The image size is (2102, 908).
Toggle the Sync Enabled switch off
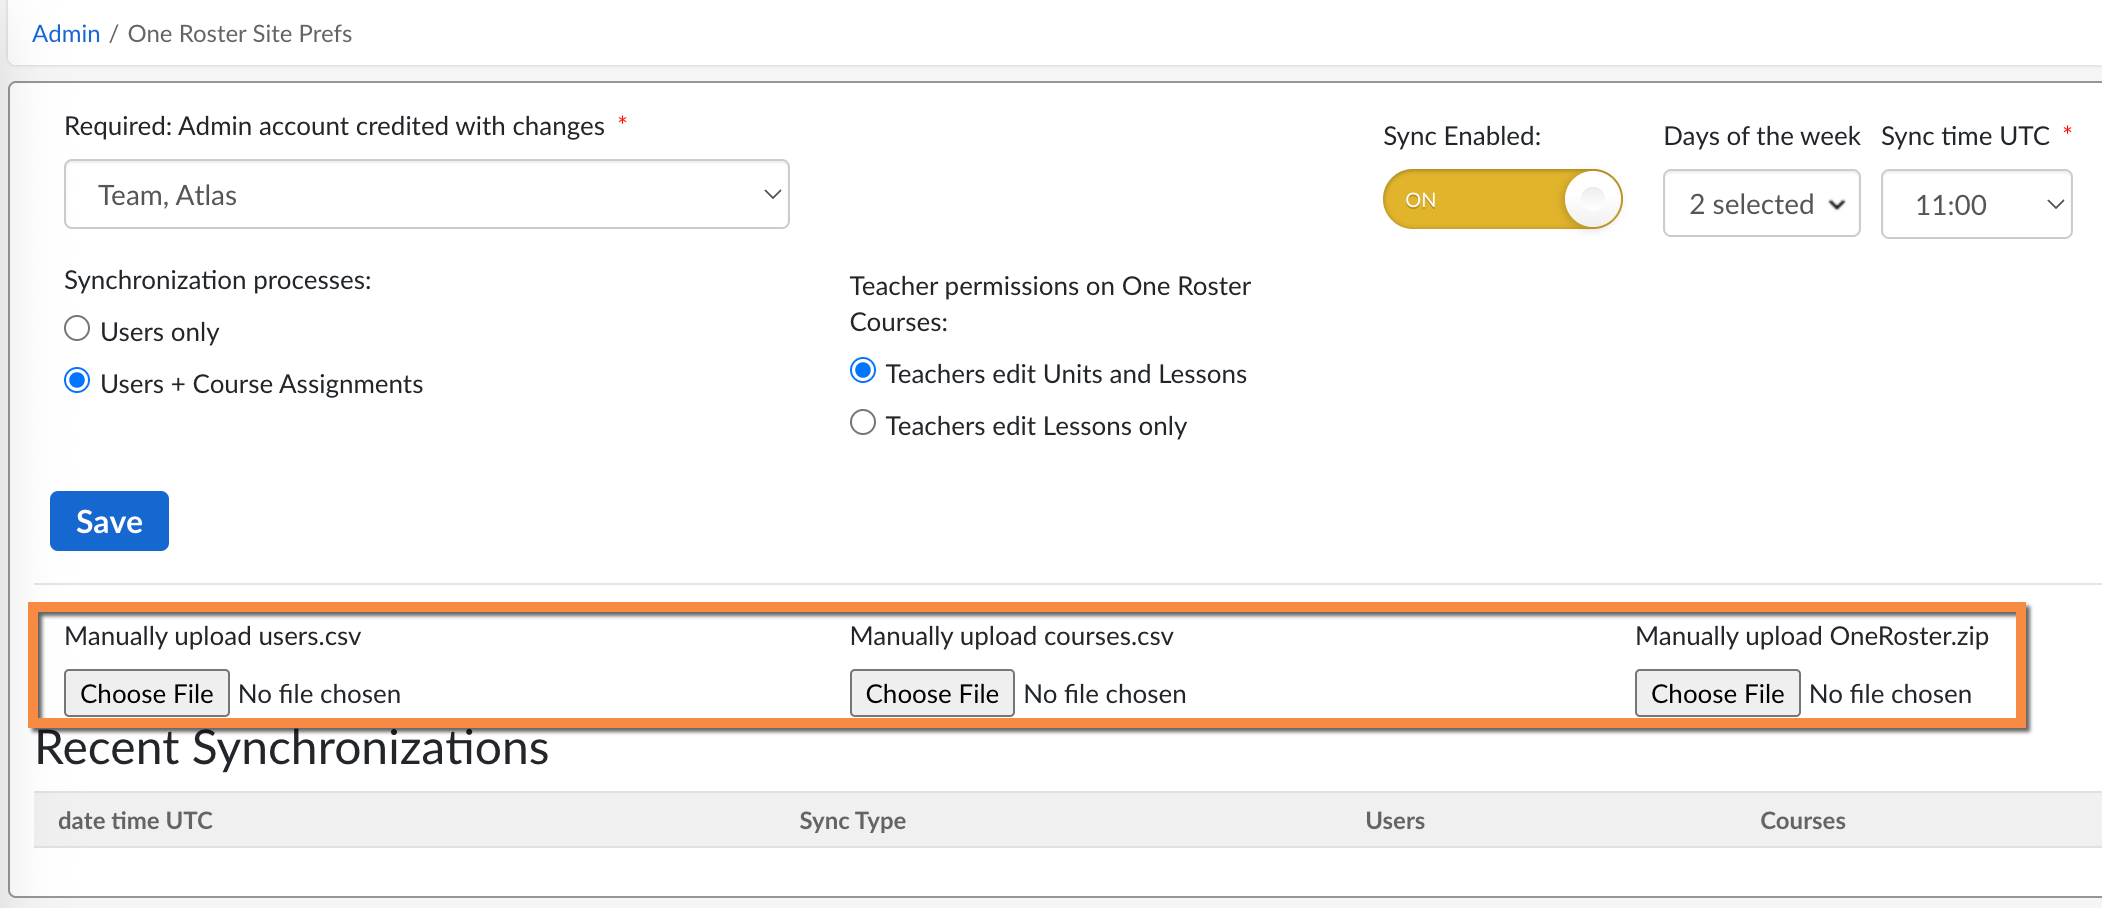tap(1501, 200)
